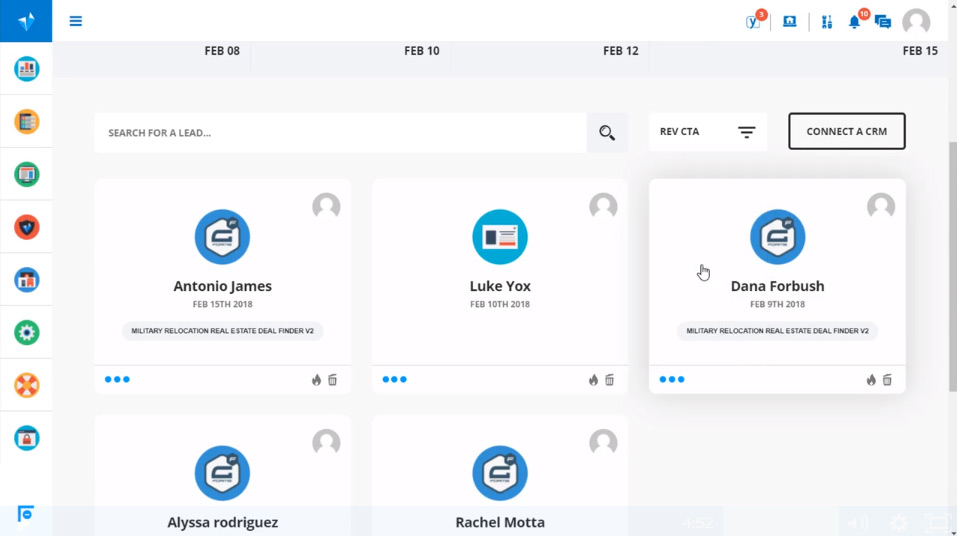Image resolution: width=957 pixels, height=536 pixels.
Task: Open the bar chart dashboard sidebar icon
Action: 27,69
